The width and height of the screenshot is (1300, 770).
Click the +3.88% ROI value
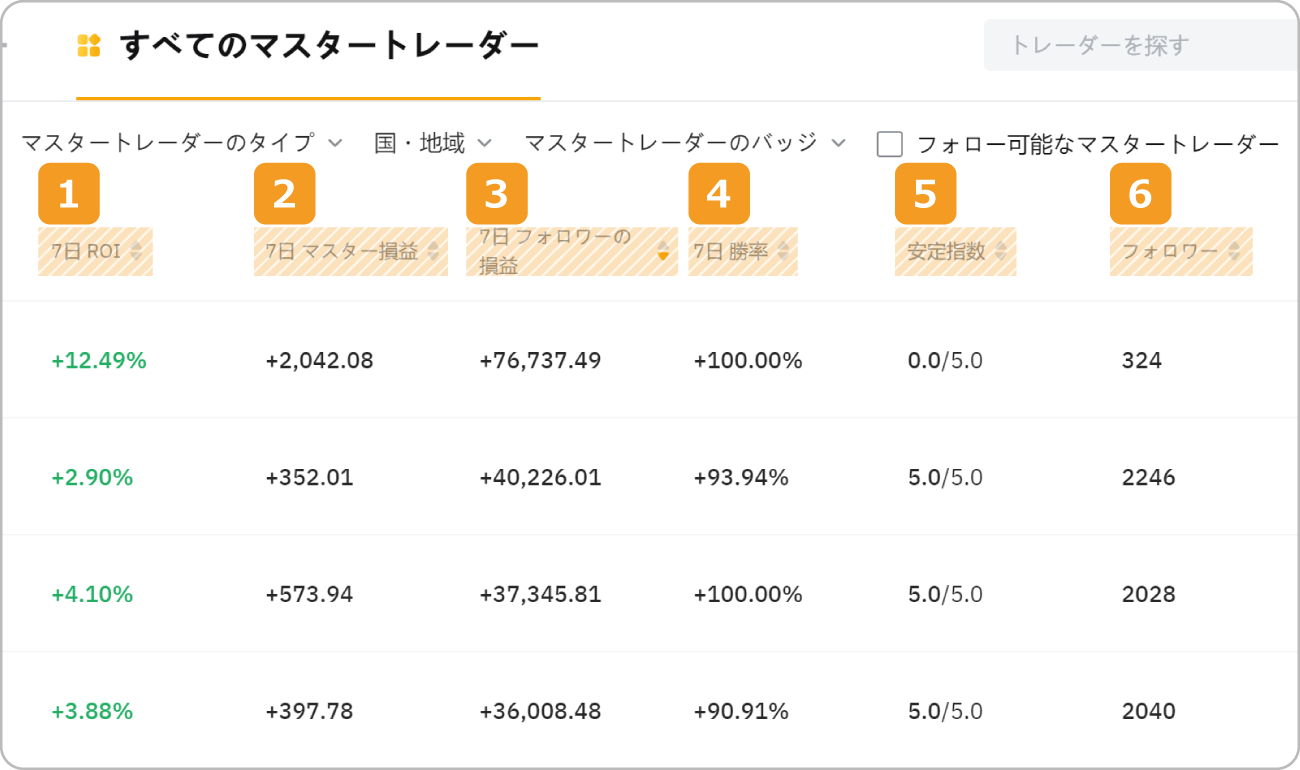point(92,711)
